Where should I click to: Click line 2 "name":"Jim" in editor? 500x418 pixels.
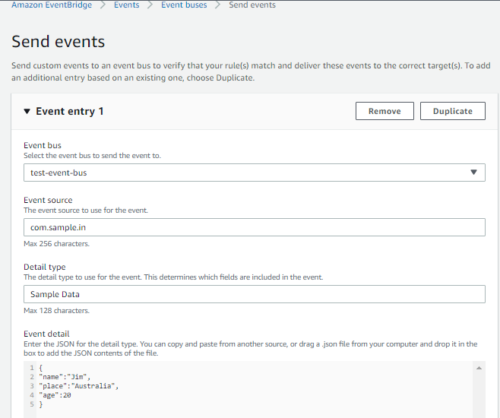(65, 377)
